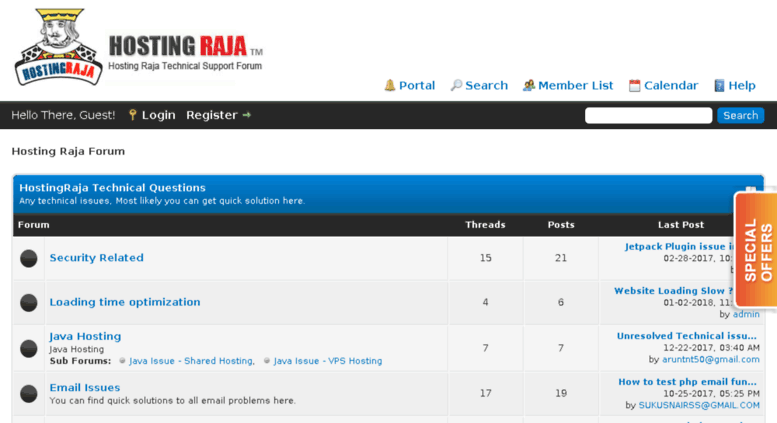The width and height of the screenshot is (777, 423).
Task: Click the Member List people icon
Action: pos(529,86)
